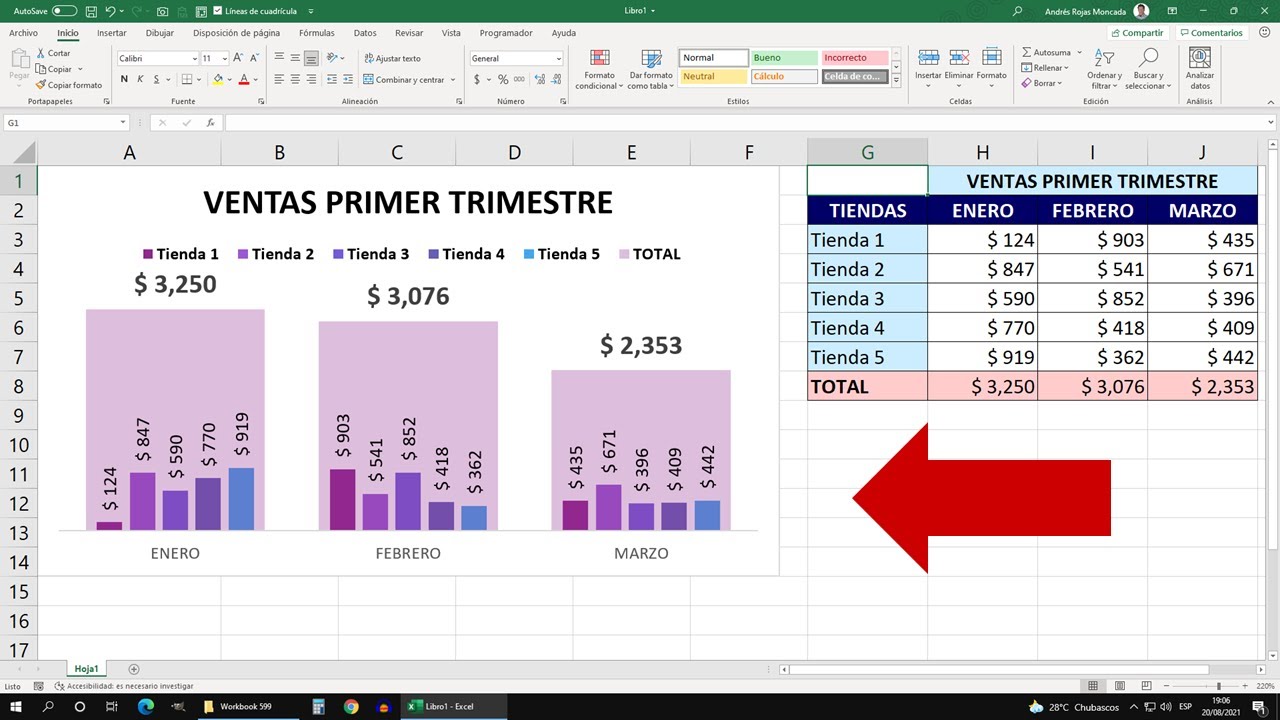Open Formato condicional menu
This screenshot has width=1280, height=720.
click(599, 70)
